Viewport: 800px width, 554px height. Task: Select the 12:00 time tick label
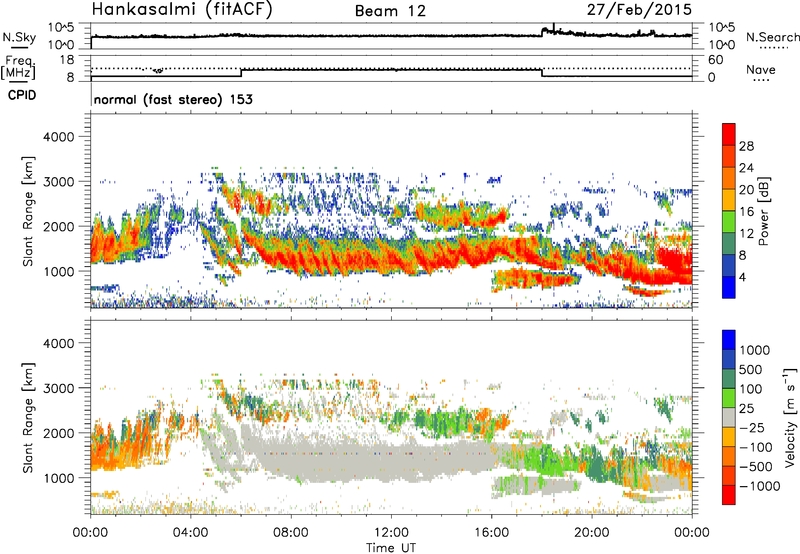tap(391, 533)
